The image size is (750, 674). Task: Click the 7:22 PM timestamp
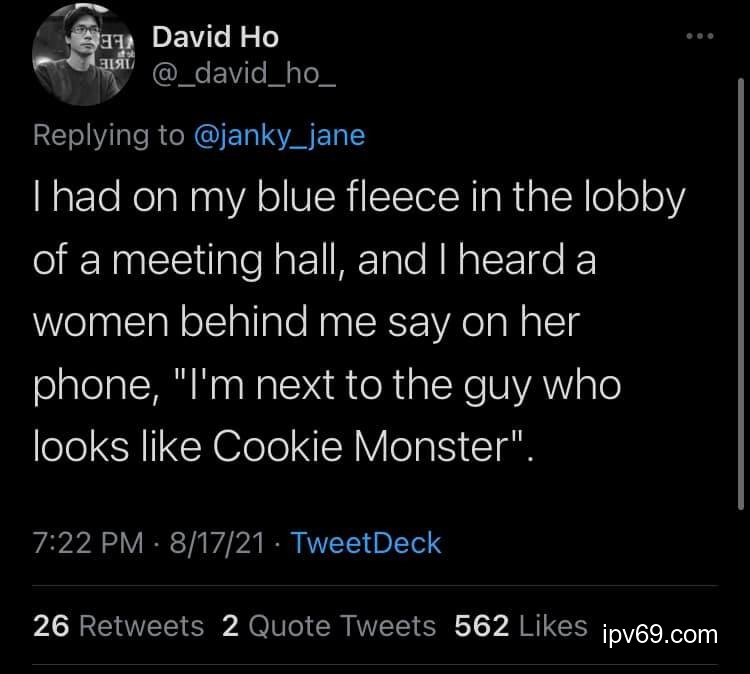coord(88,543)
